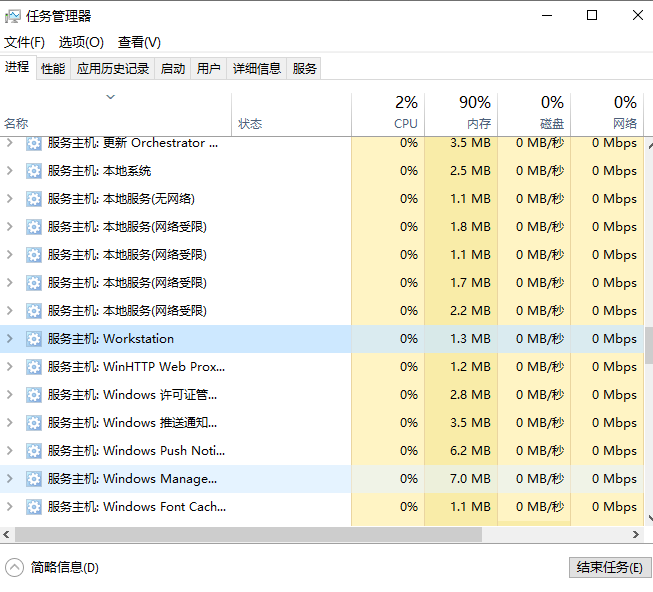This screenshot has width=653, height=592.
Task: Click gear icon of 服务主机: Workstation row
Action: (34, 339)
